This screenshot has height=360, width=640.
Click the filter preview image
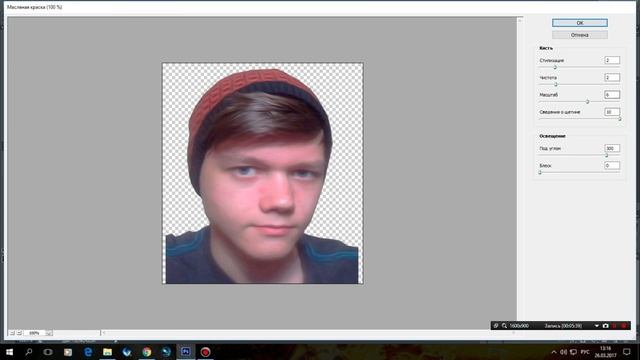point(262,173)
